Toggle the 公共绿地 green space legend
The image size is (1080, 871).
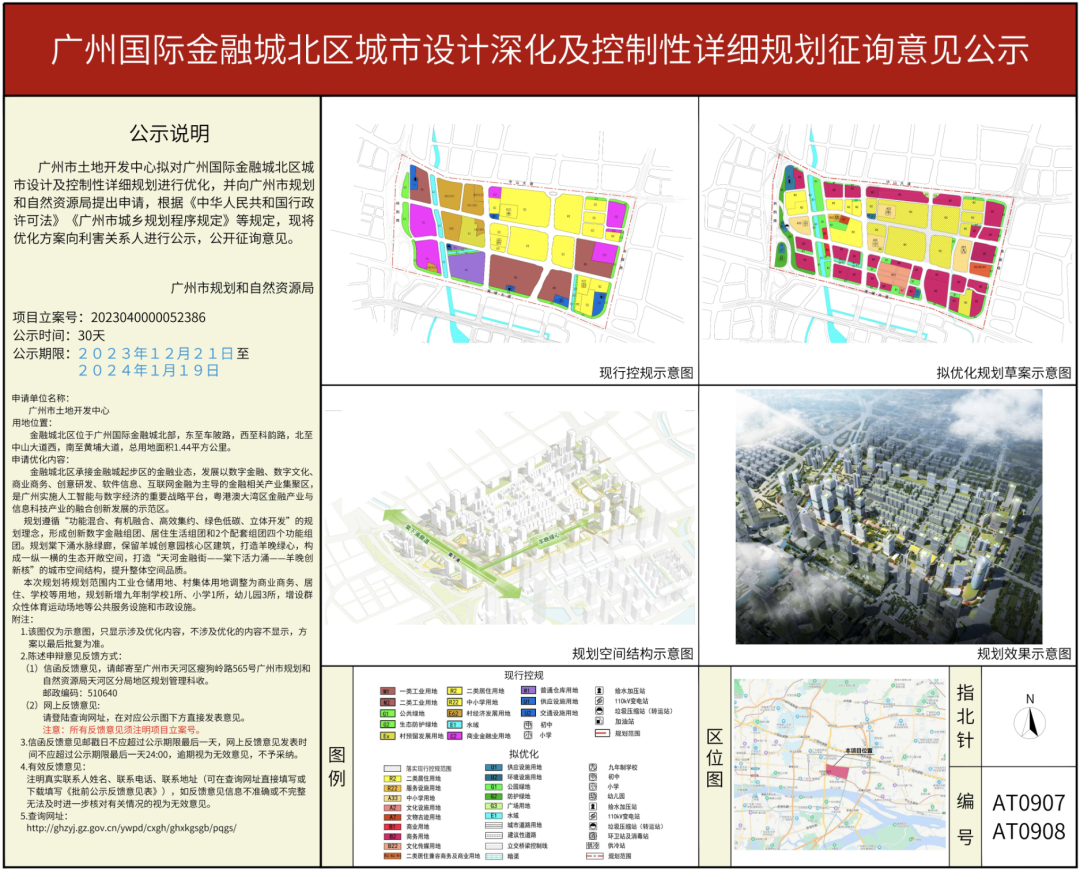coord(385,713)
